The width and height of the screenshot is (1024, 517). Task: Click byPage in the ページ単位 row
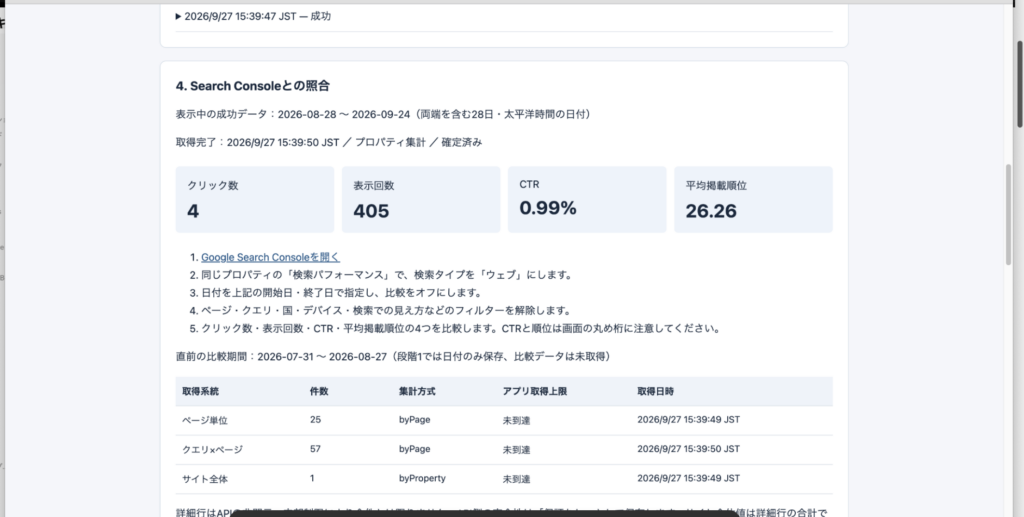[x=415, y=420]
